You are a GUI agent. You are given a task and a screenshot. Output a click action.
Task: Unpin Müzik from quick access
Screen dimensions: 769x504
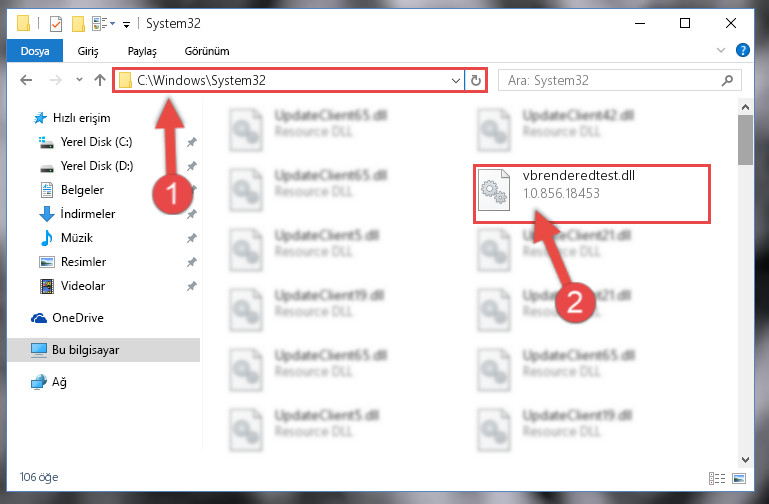pyautogui.click(x=192, y=238)
